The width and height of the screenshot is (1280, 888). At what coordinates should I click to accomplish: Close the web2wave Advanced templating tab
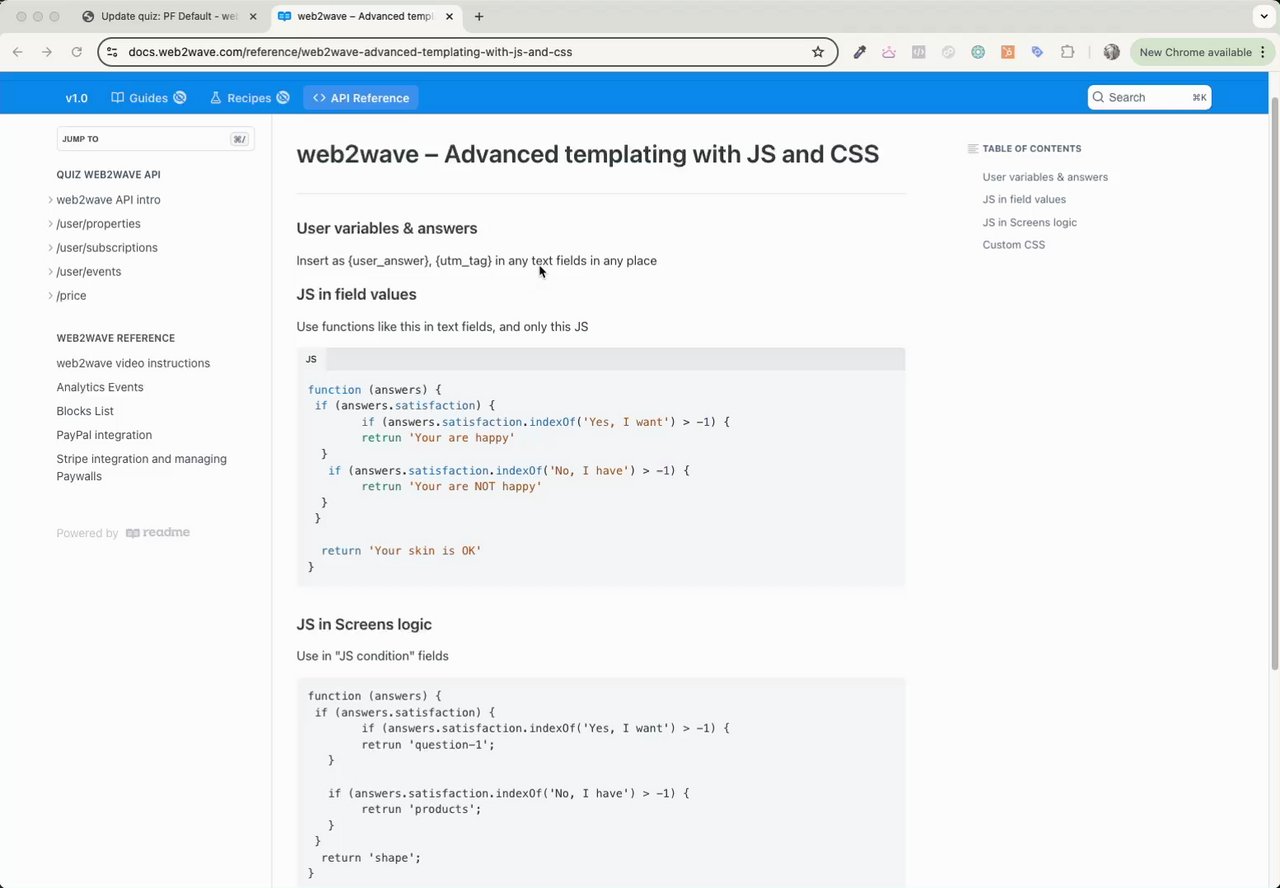(449, 16)
